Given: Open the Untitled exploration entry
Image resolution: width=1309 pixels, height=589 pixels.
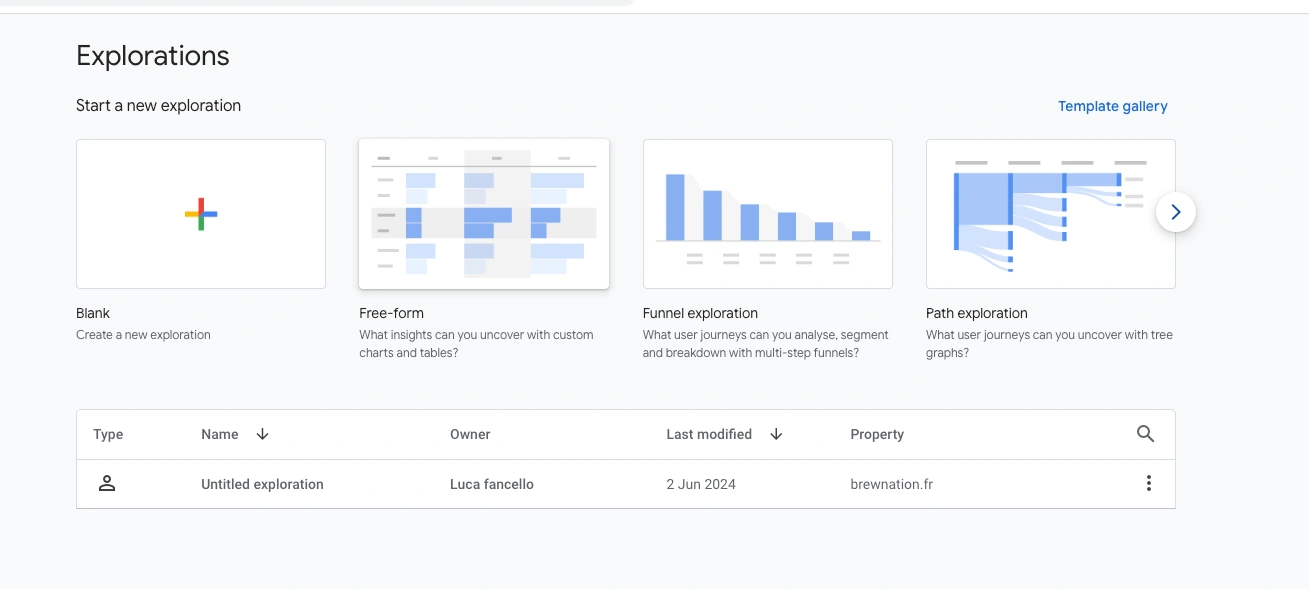Looking at the screenshot, I should coord(262,484).
